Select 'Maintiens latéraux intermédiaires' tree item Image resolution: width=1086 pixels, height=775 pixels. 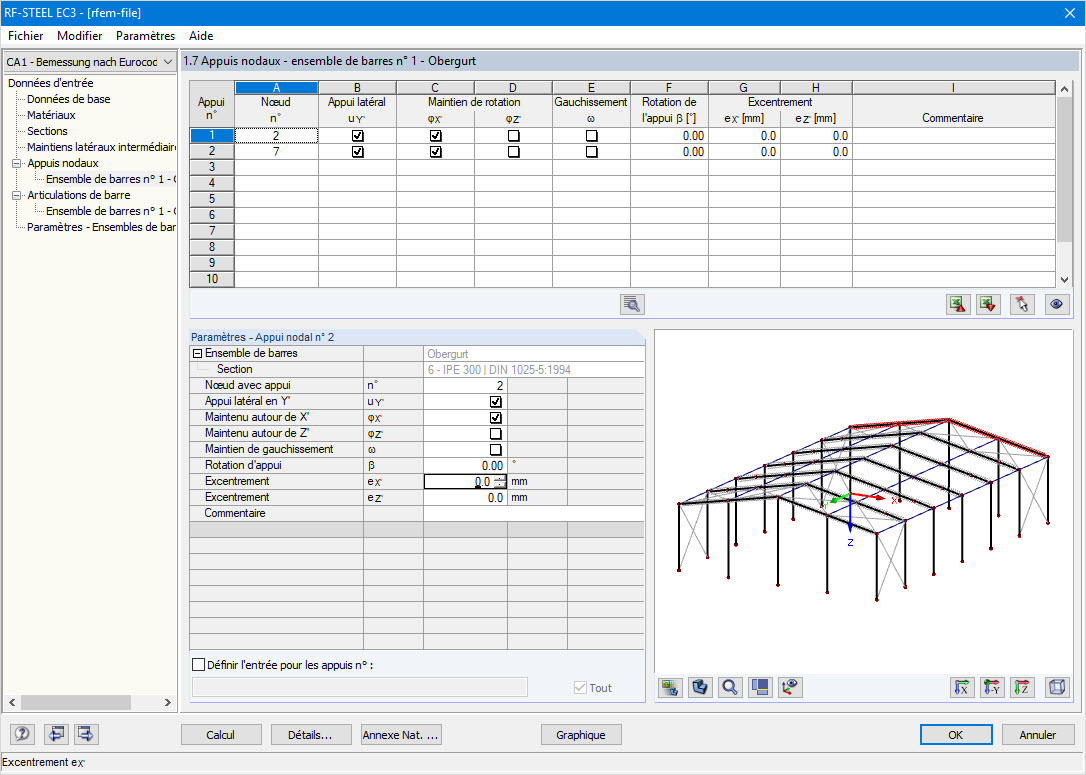point(101,147)
